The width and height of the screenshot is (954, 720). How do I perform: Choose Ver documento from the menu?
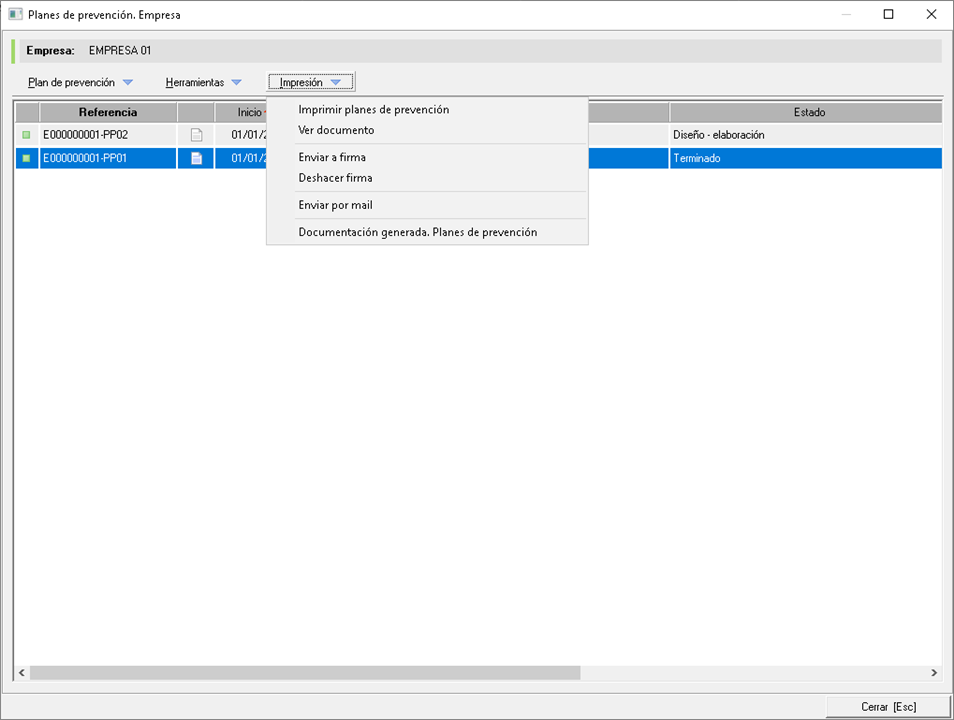[x=336, y=130]
